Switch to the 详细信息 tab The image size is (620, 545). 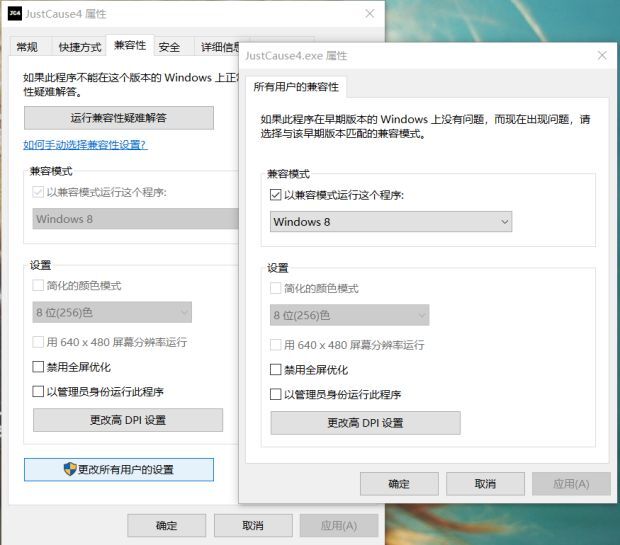(x=220, y=47)
